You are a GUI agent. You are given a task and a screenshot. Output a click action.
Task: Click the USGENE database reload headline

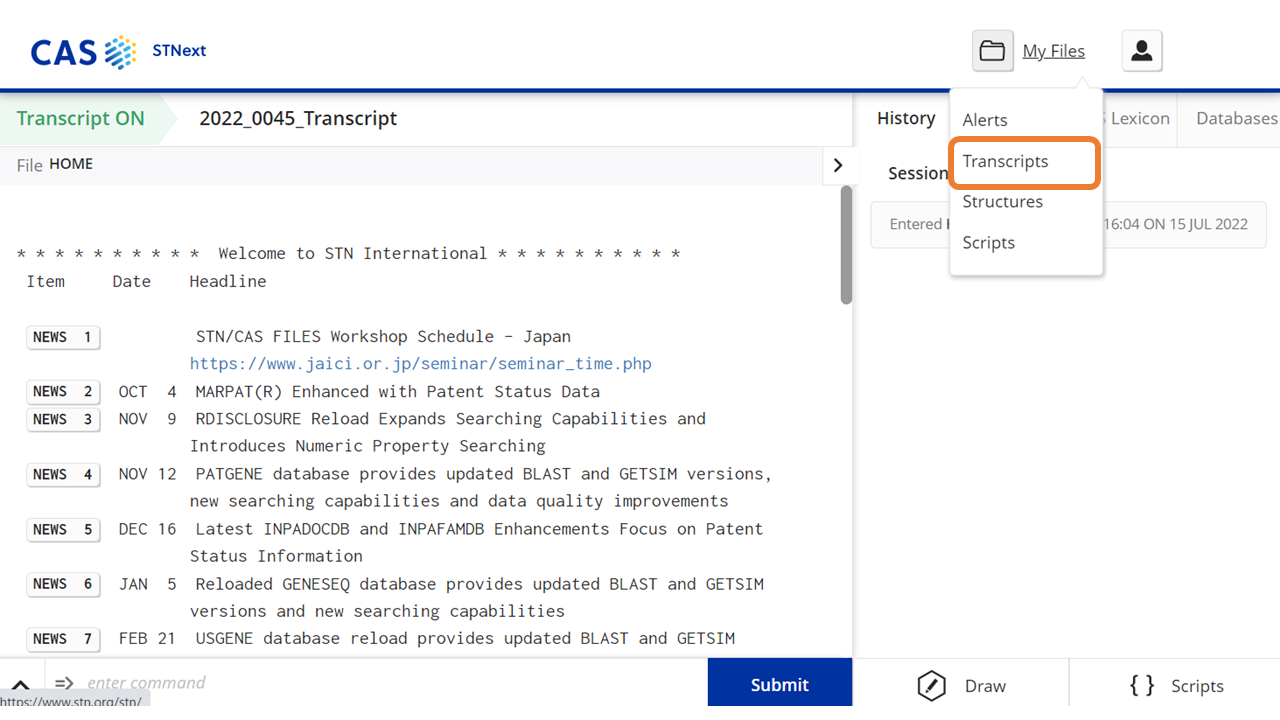pyautogui.click(x=465, y=639)
